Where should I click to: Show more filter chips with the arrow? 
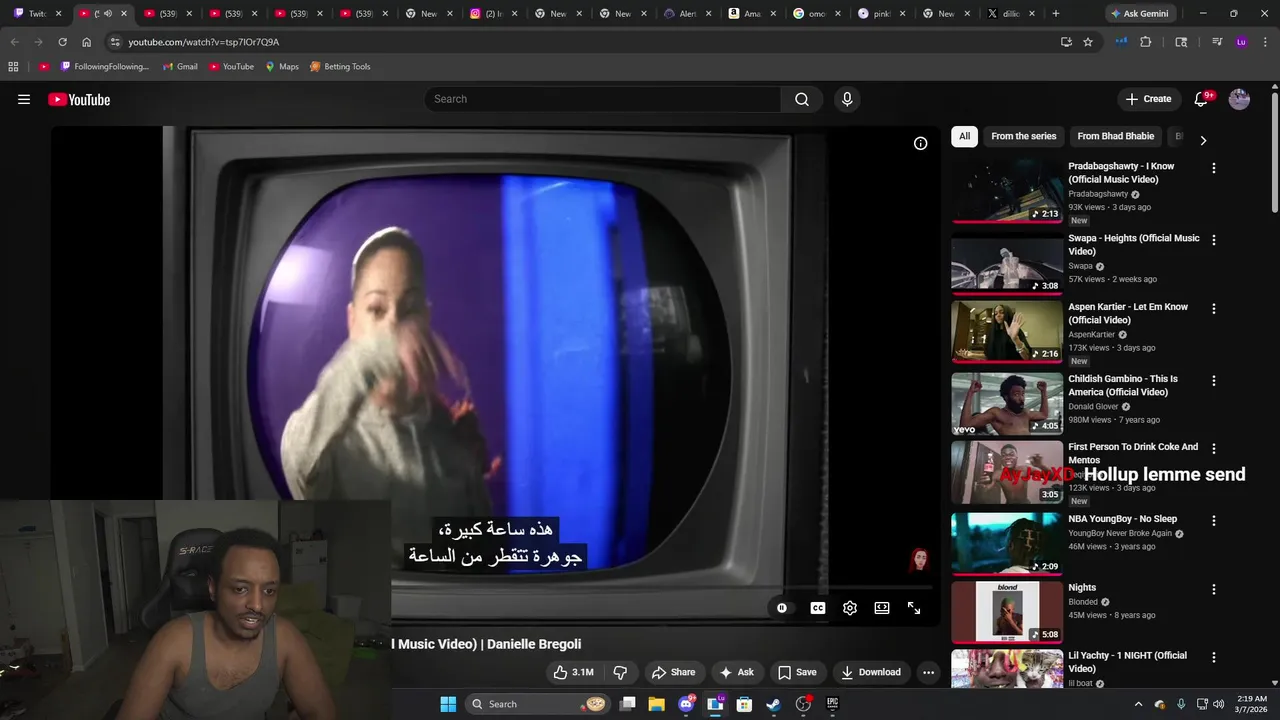tap(1203, 140)
